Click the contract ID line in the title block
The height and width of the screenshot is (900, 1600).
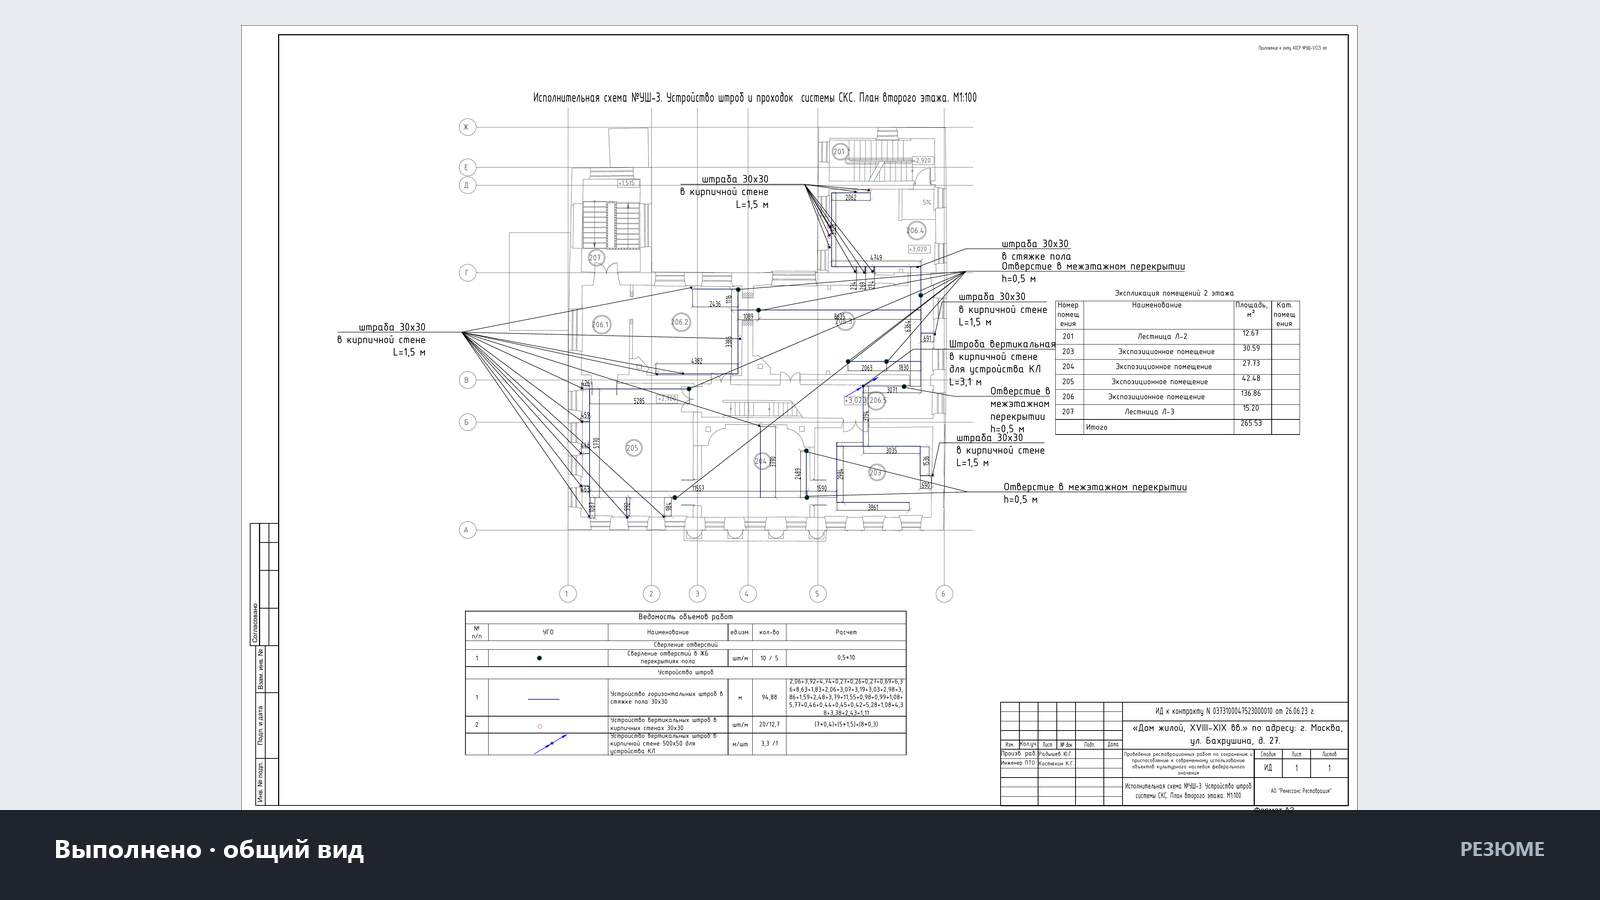[1236, 710]
